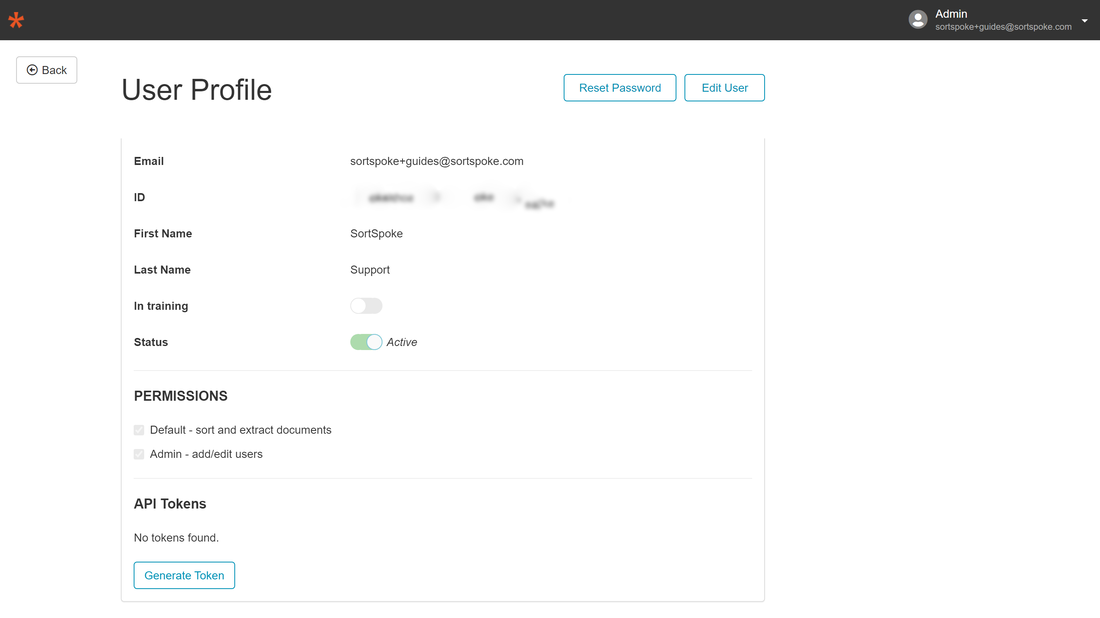Go back using the Back button

[47, 70]
